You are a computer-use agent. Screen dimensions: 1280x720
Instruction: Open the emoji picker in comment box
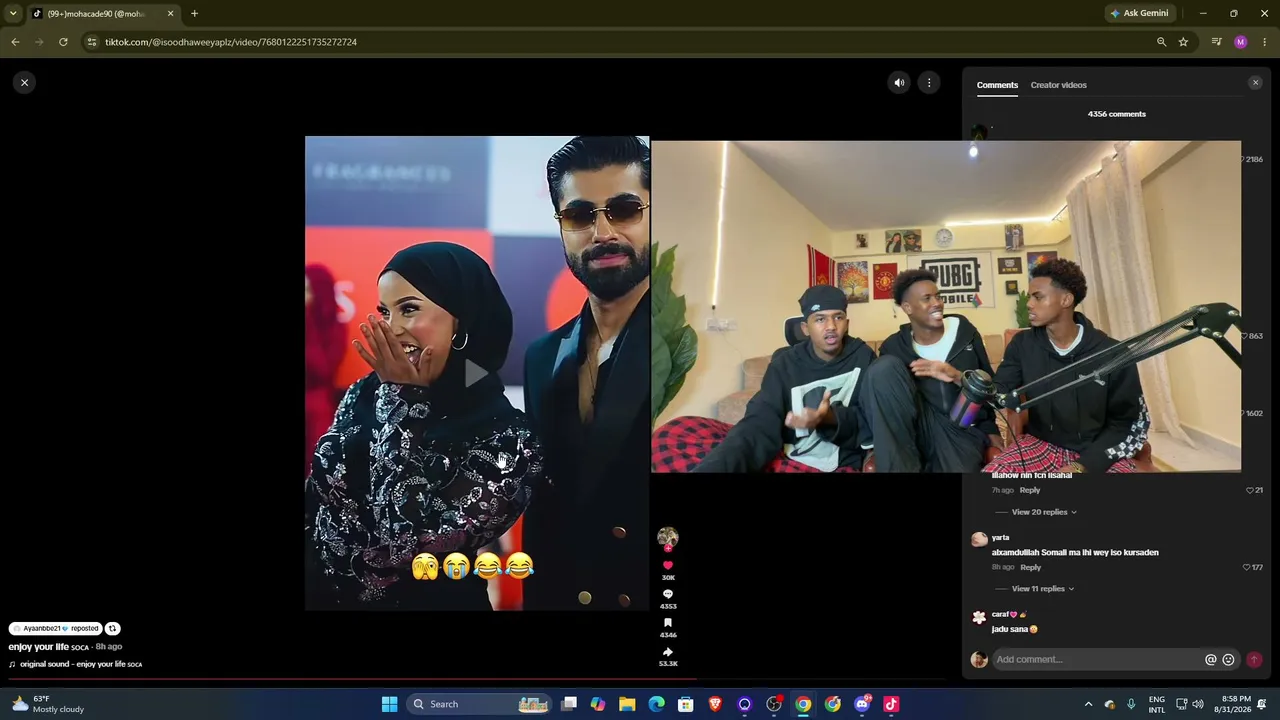coord(1228,660)
